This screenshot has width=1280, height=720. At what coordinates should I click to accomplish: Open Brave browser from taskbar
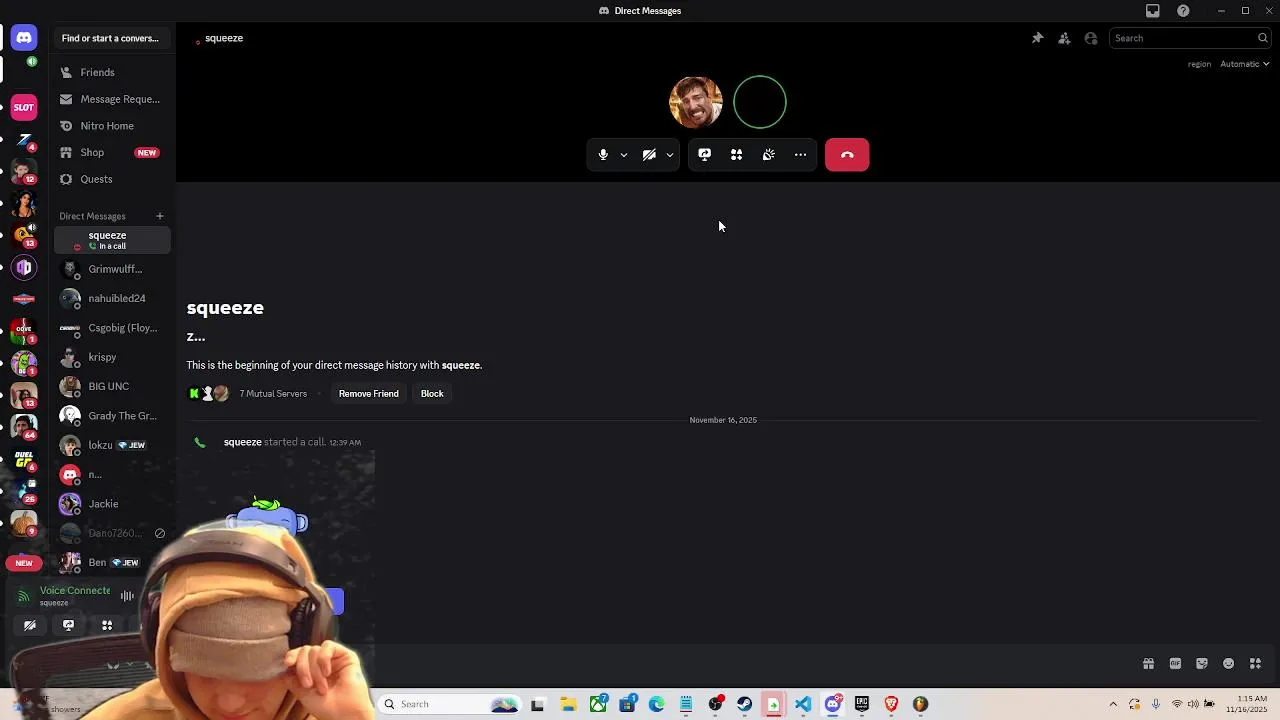click(x=891, y=704)
